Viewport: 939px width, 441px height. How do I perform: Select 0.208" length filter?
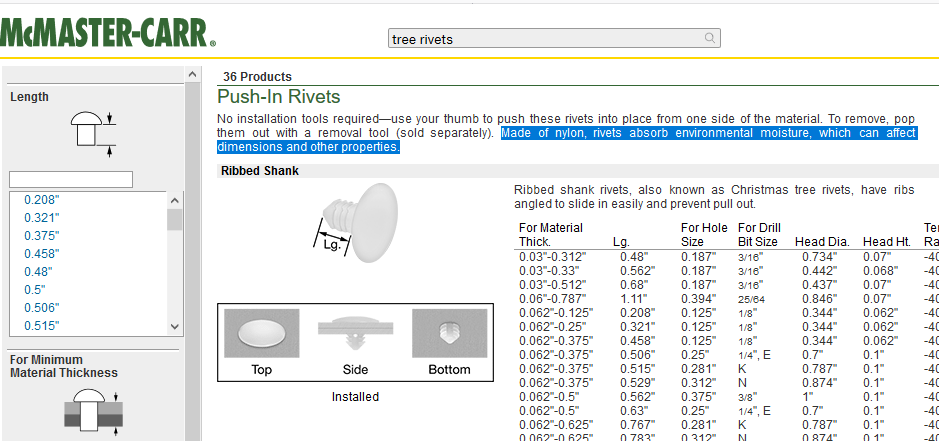click(42, 200)
